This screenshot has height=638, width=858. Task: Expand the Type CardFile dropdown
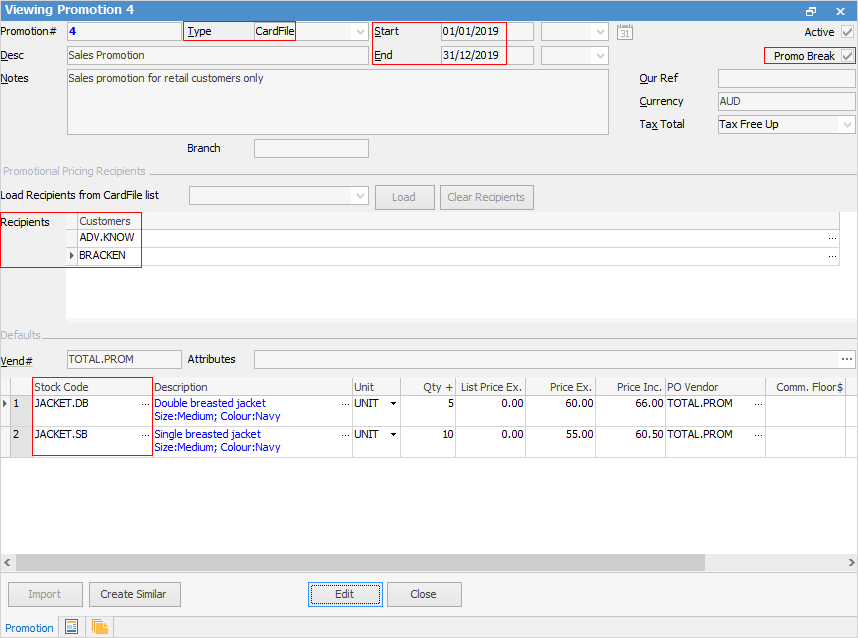click(360, 32)
